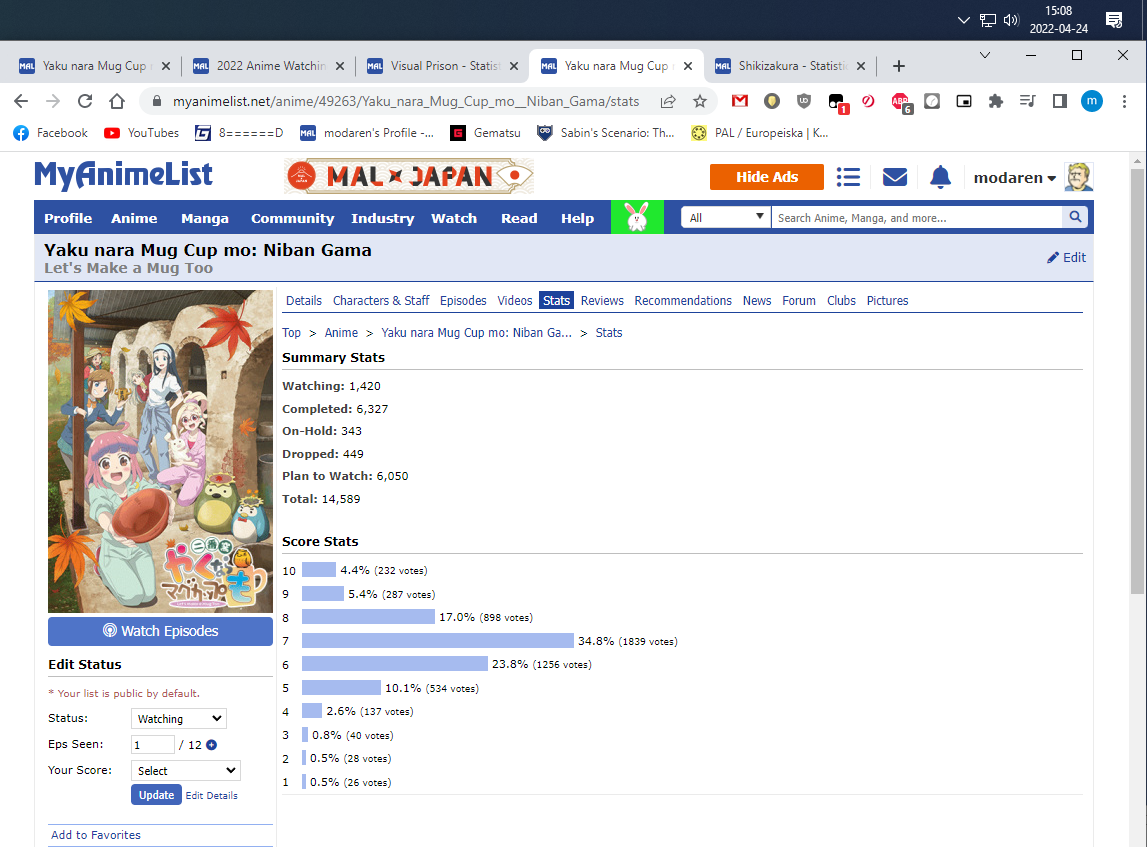
Task: Open the Gmail extension icon
Action: (740, 101)
